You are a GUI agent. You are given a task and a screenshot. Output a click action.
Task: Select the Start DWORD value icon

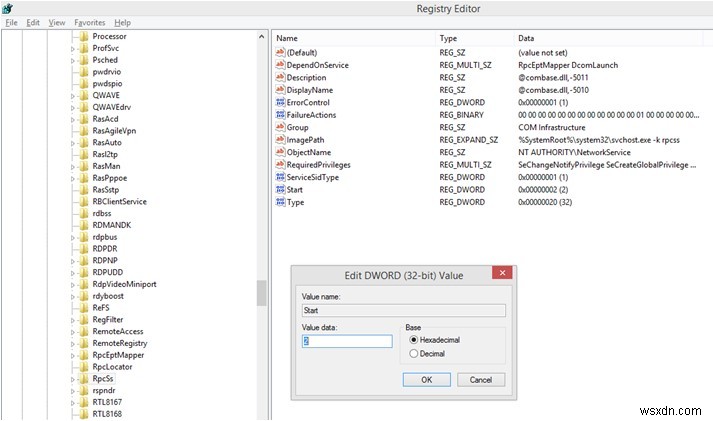[280, 189]
